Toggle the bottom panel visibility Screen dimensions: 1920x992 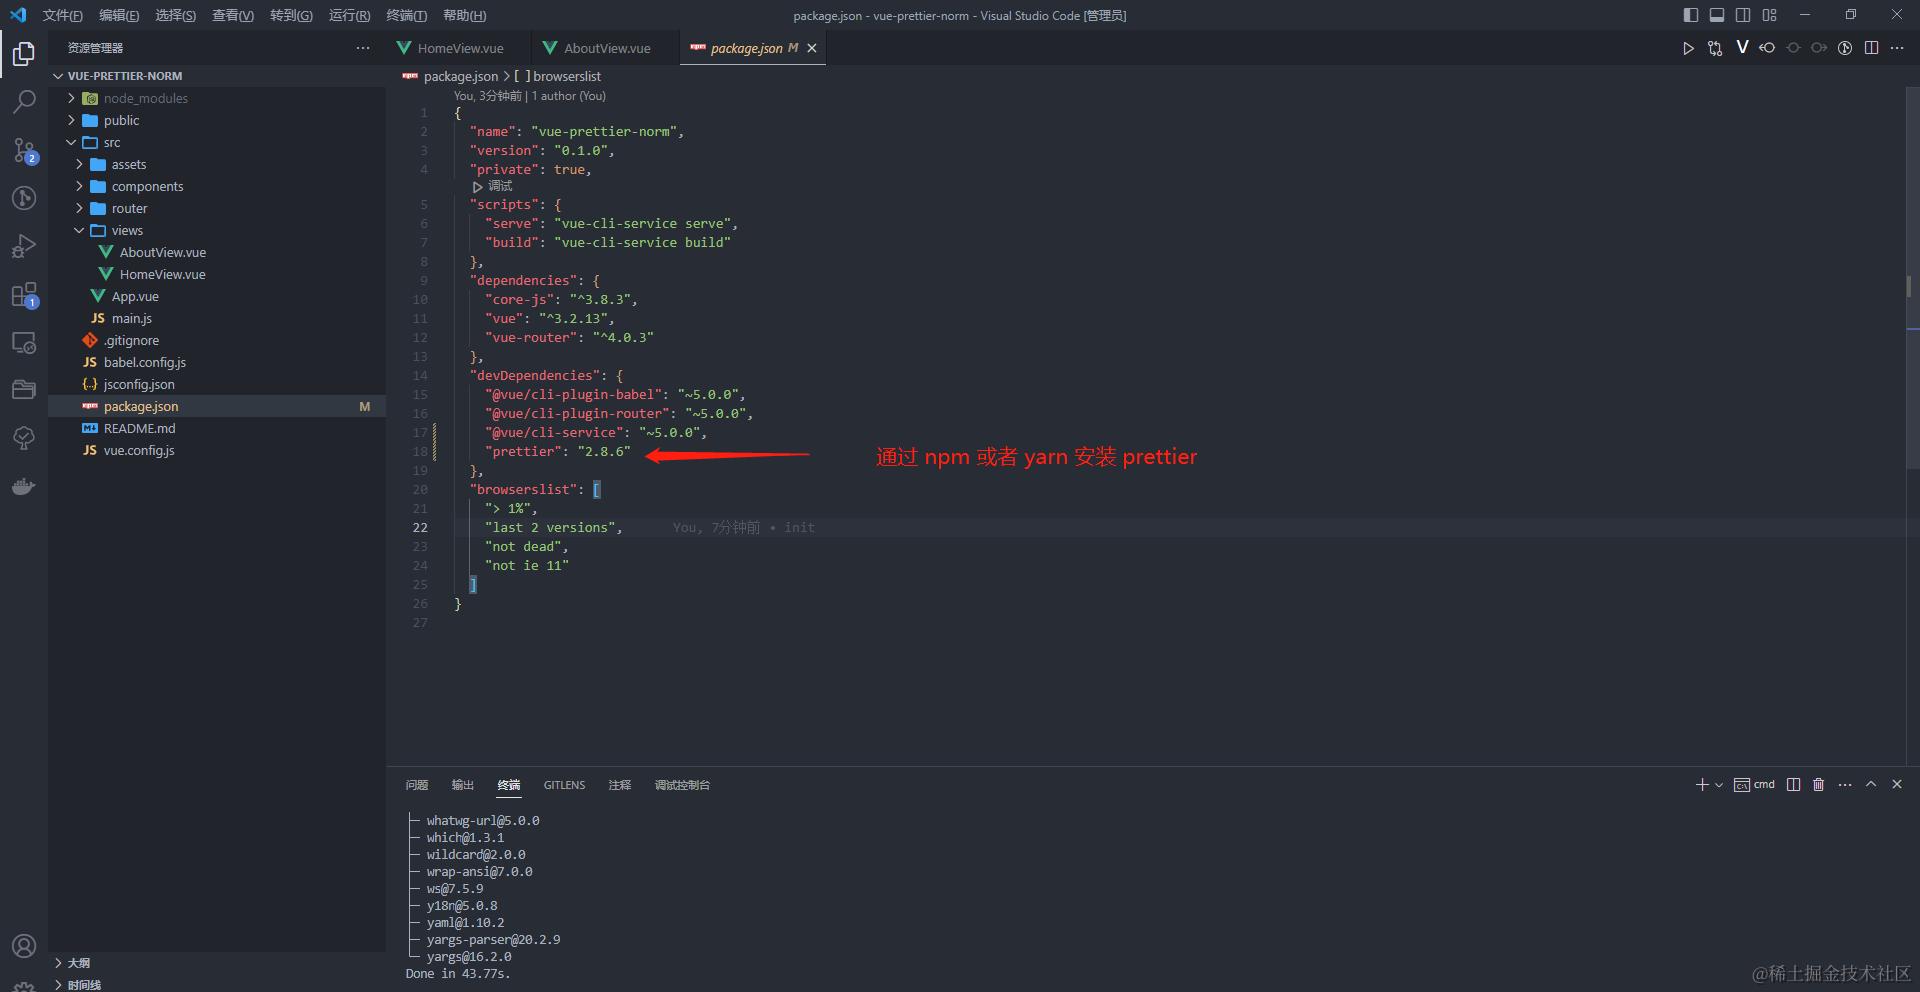pos(1717,15)
